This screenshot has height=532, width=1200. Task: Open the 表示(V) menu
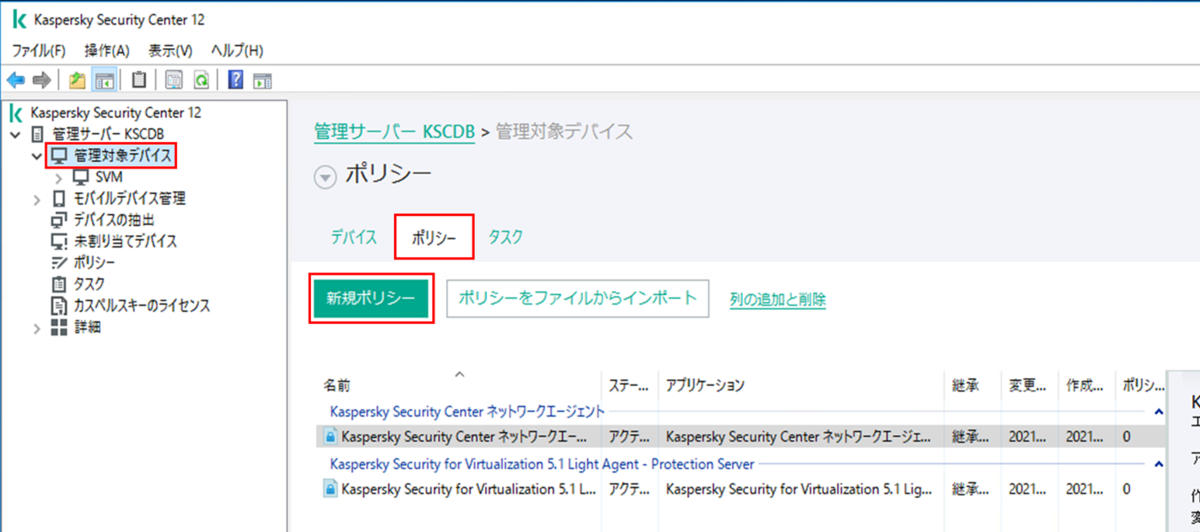[x=170, y=50]
